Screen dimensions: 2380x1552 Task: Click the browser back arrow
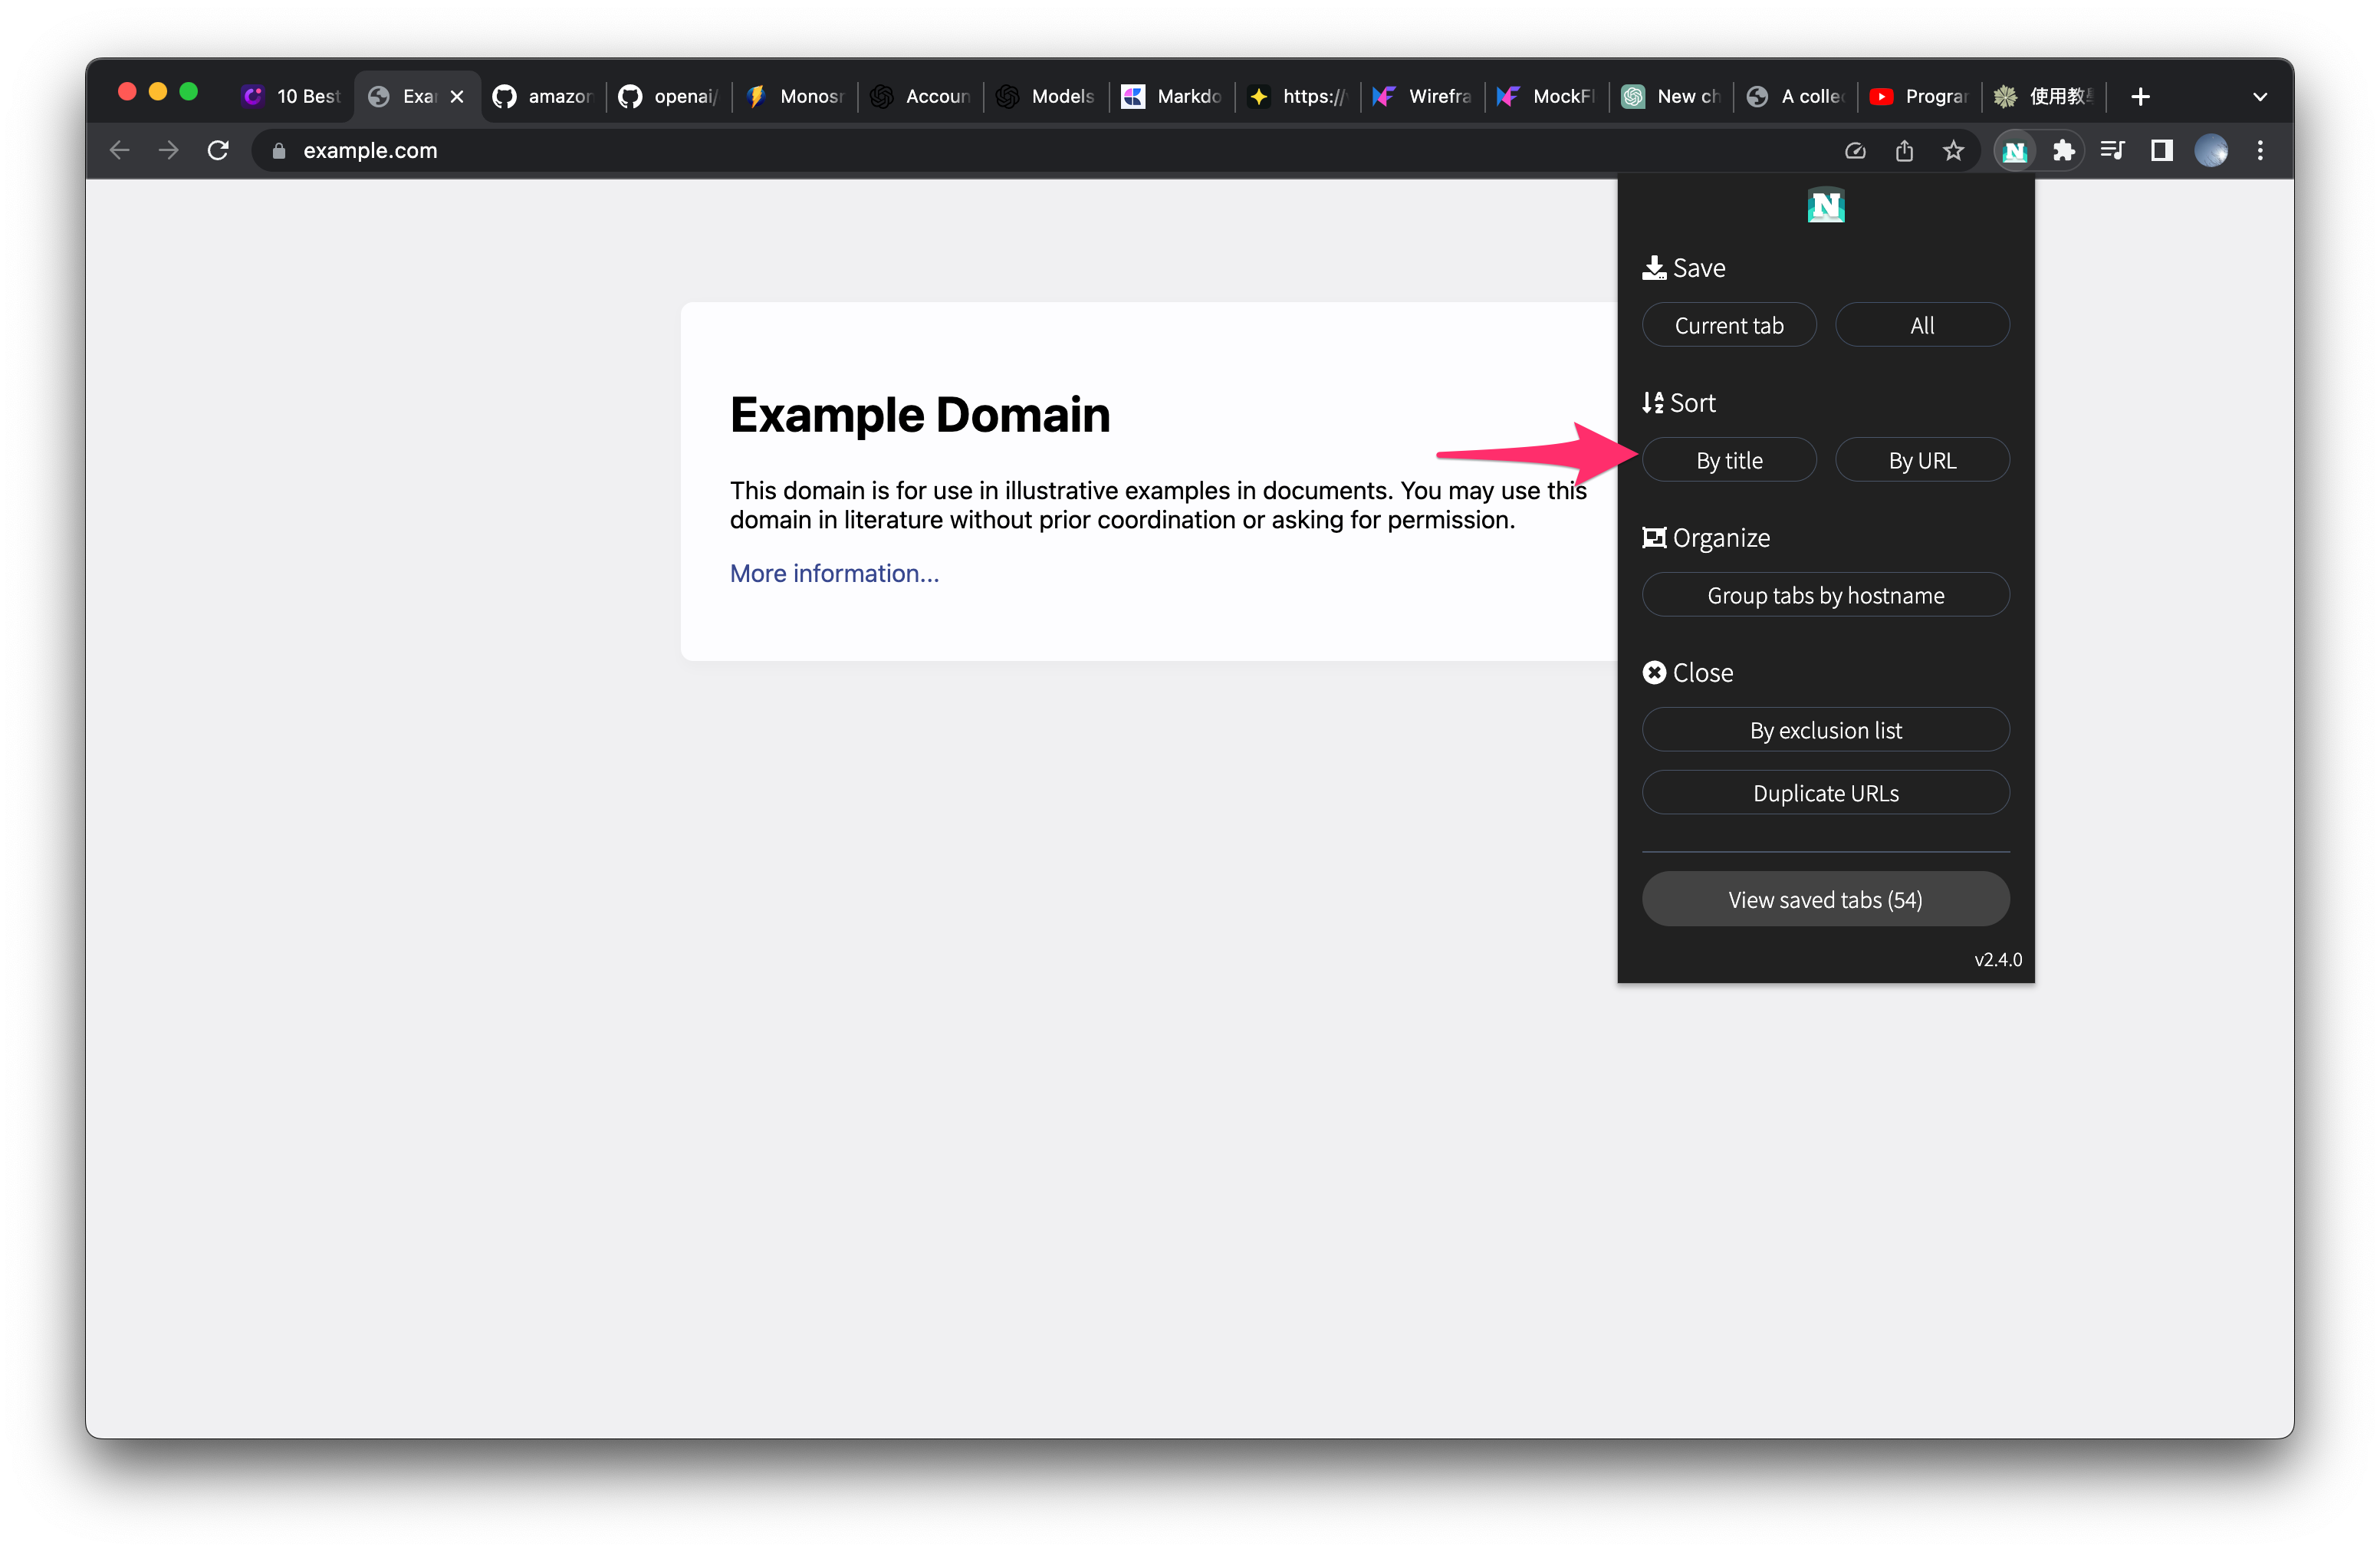tap(120, 151)
